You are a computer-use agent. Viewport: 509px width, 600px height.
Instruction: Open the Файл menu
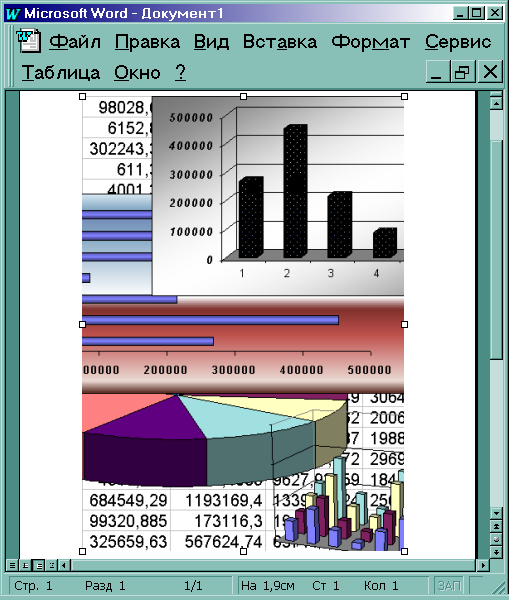click(75, 41)
